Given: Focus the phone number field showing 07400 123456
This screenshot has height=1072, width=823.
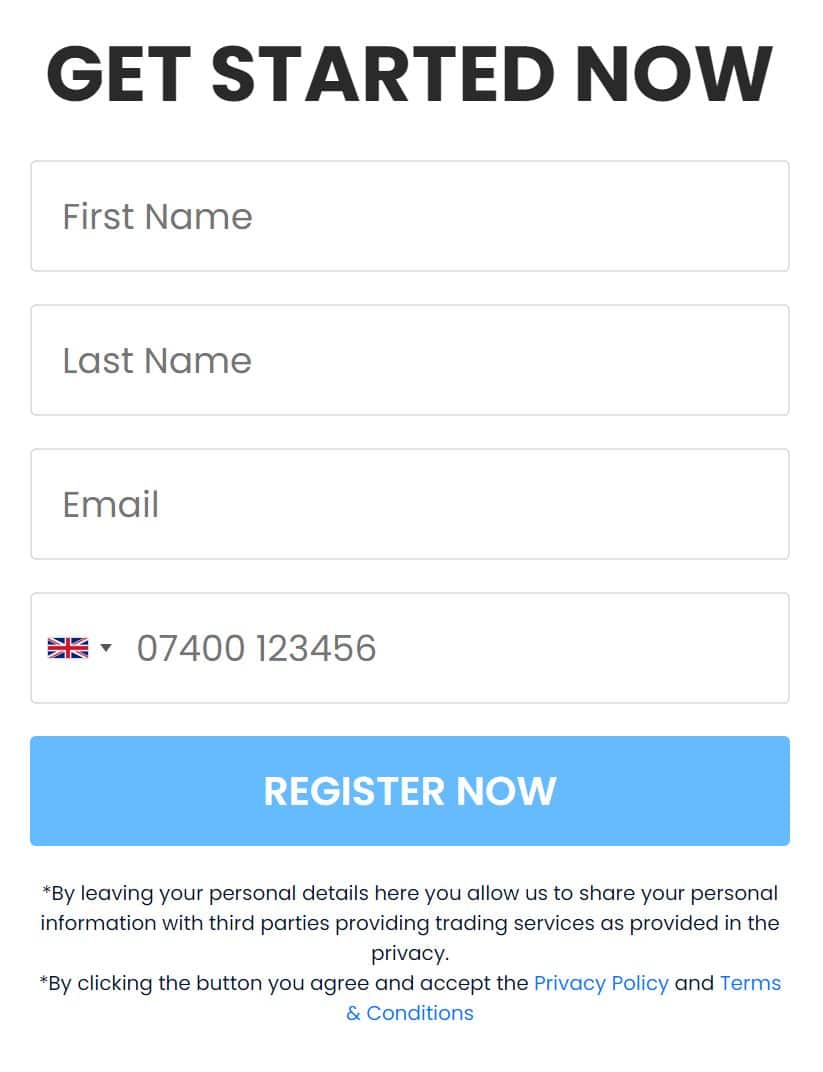Looking at the screenshot, I should click(x=410, y=648).
